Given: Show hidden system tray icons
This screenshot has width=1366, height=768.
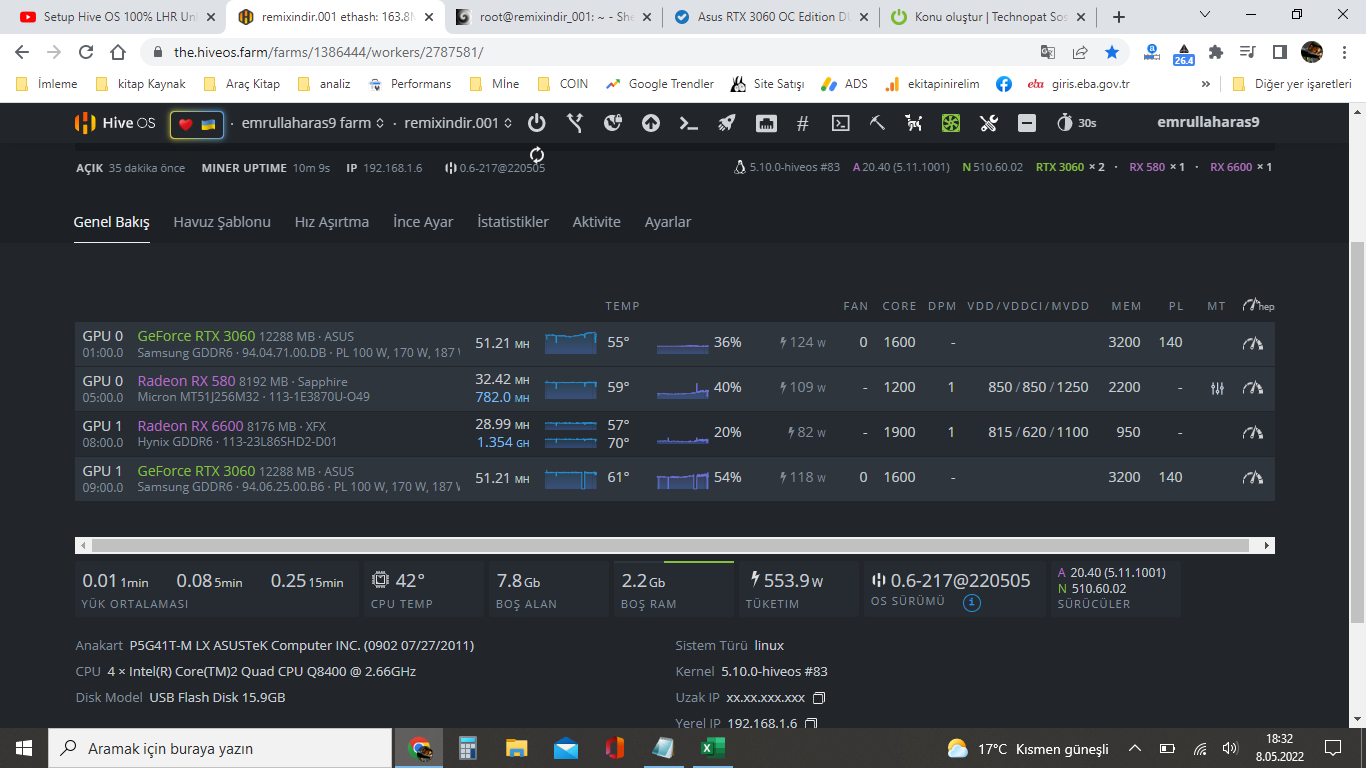Looking at the screenshot, I should [1135, 748].
